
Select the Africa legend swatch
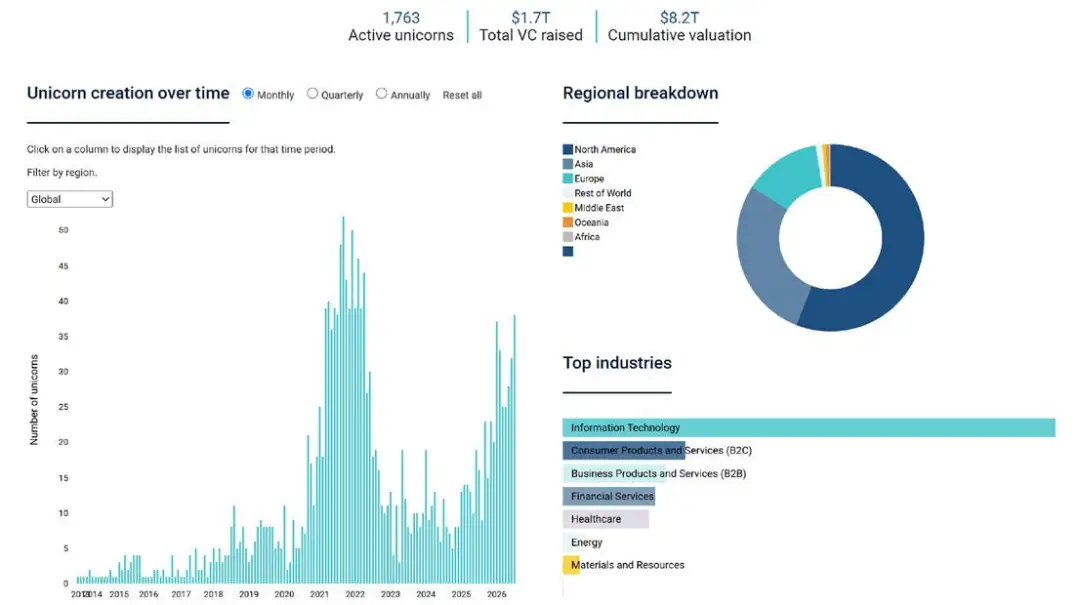568,236
